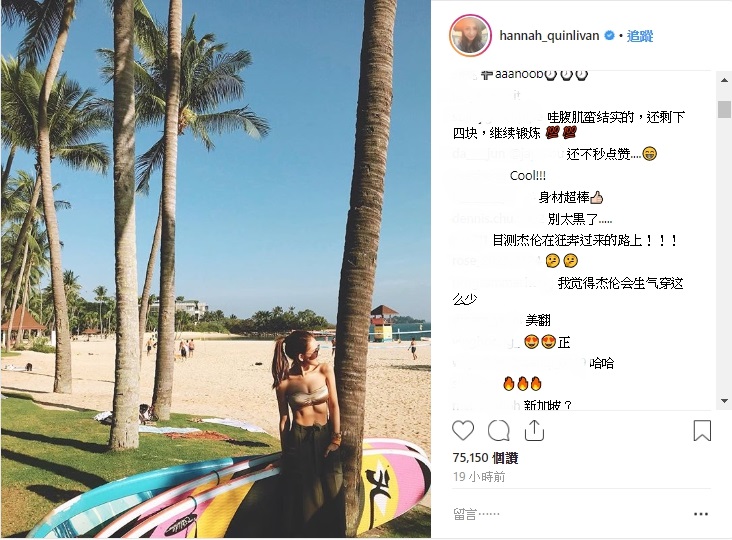This screenshot has height=540, width=732.
Task: Click the commenter name before 新加坡？
Action: click(x=486, y=405)
